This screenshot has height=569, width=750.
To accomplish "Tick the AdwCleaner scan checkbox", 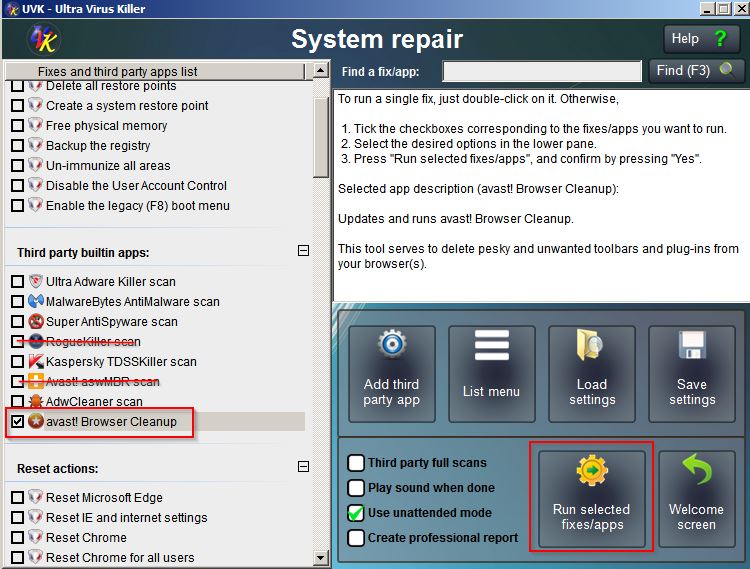I will click(x=17, y=402).
